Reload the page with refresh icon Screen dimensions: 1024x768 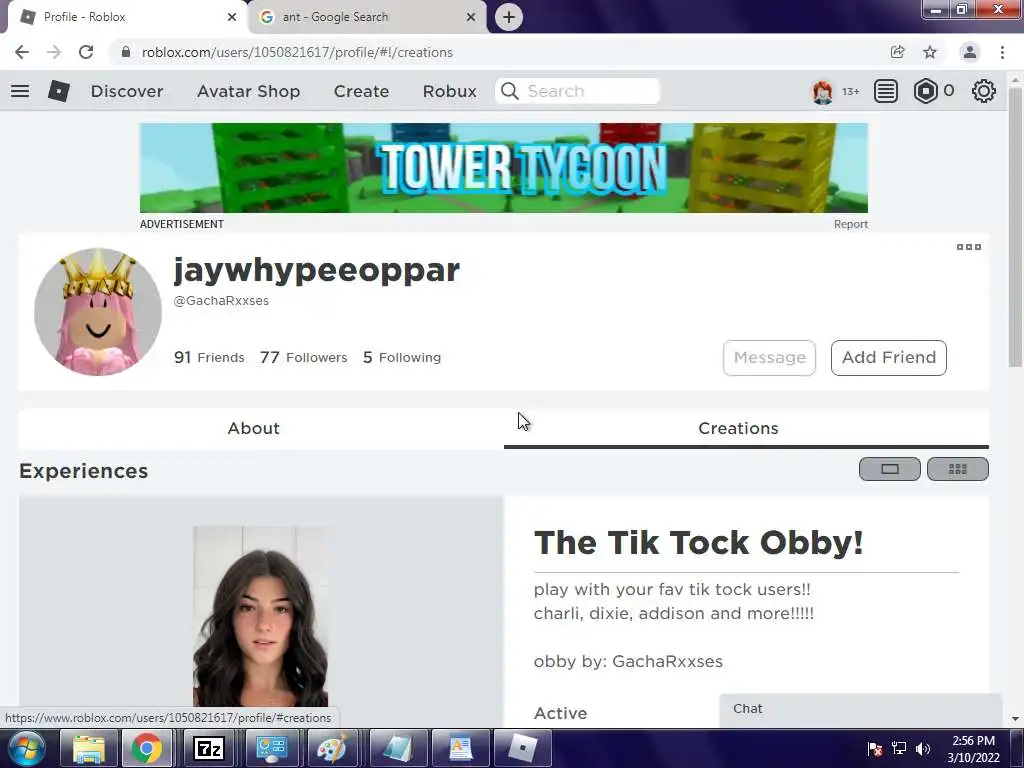point(86,52)
